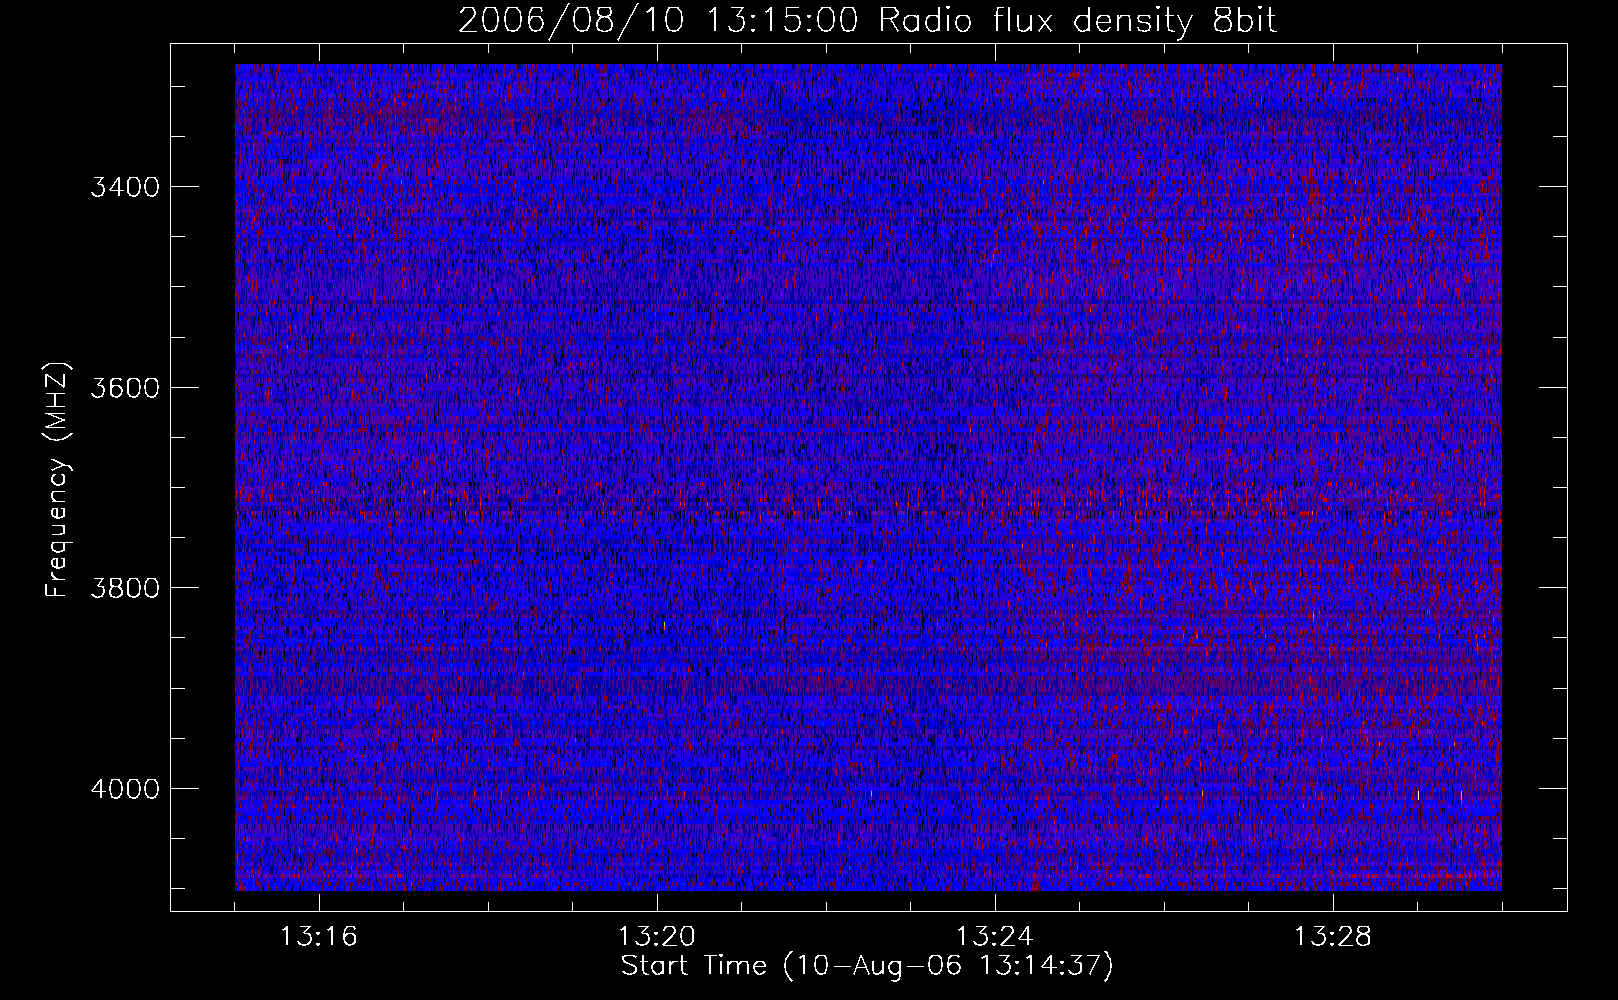Screen dimensions: 1618x1000
Task: Click the 13:28 time tick label
Action: tap(1333, 937)
